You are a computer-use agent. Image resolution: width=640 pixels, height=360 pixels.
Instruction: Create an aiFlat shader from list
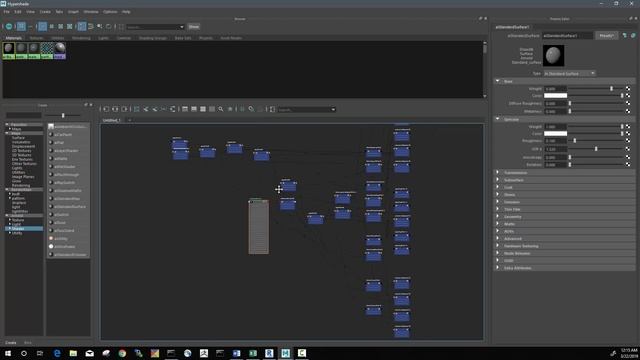coord(59,142)
